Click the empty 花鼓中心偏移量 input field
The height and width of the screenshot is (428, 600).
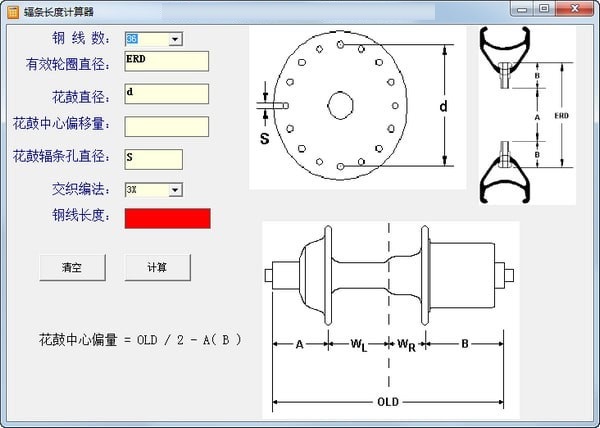coord(166,127)
